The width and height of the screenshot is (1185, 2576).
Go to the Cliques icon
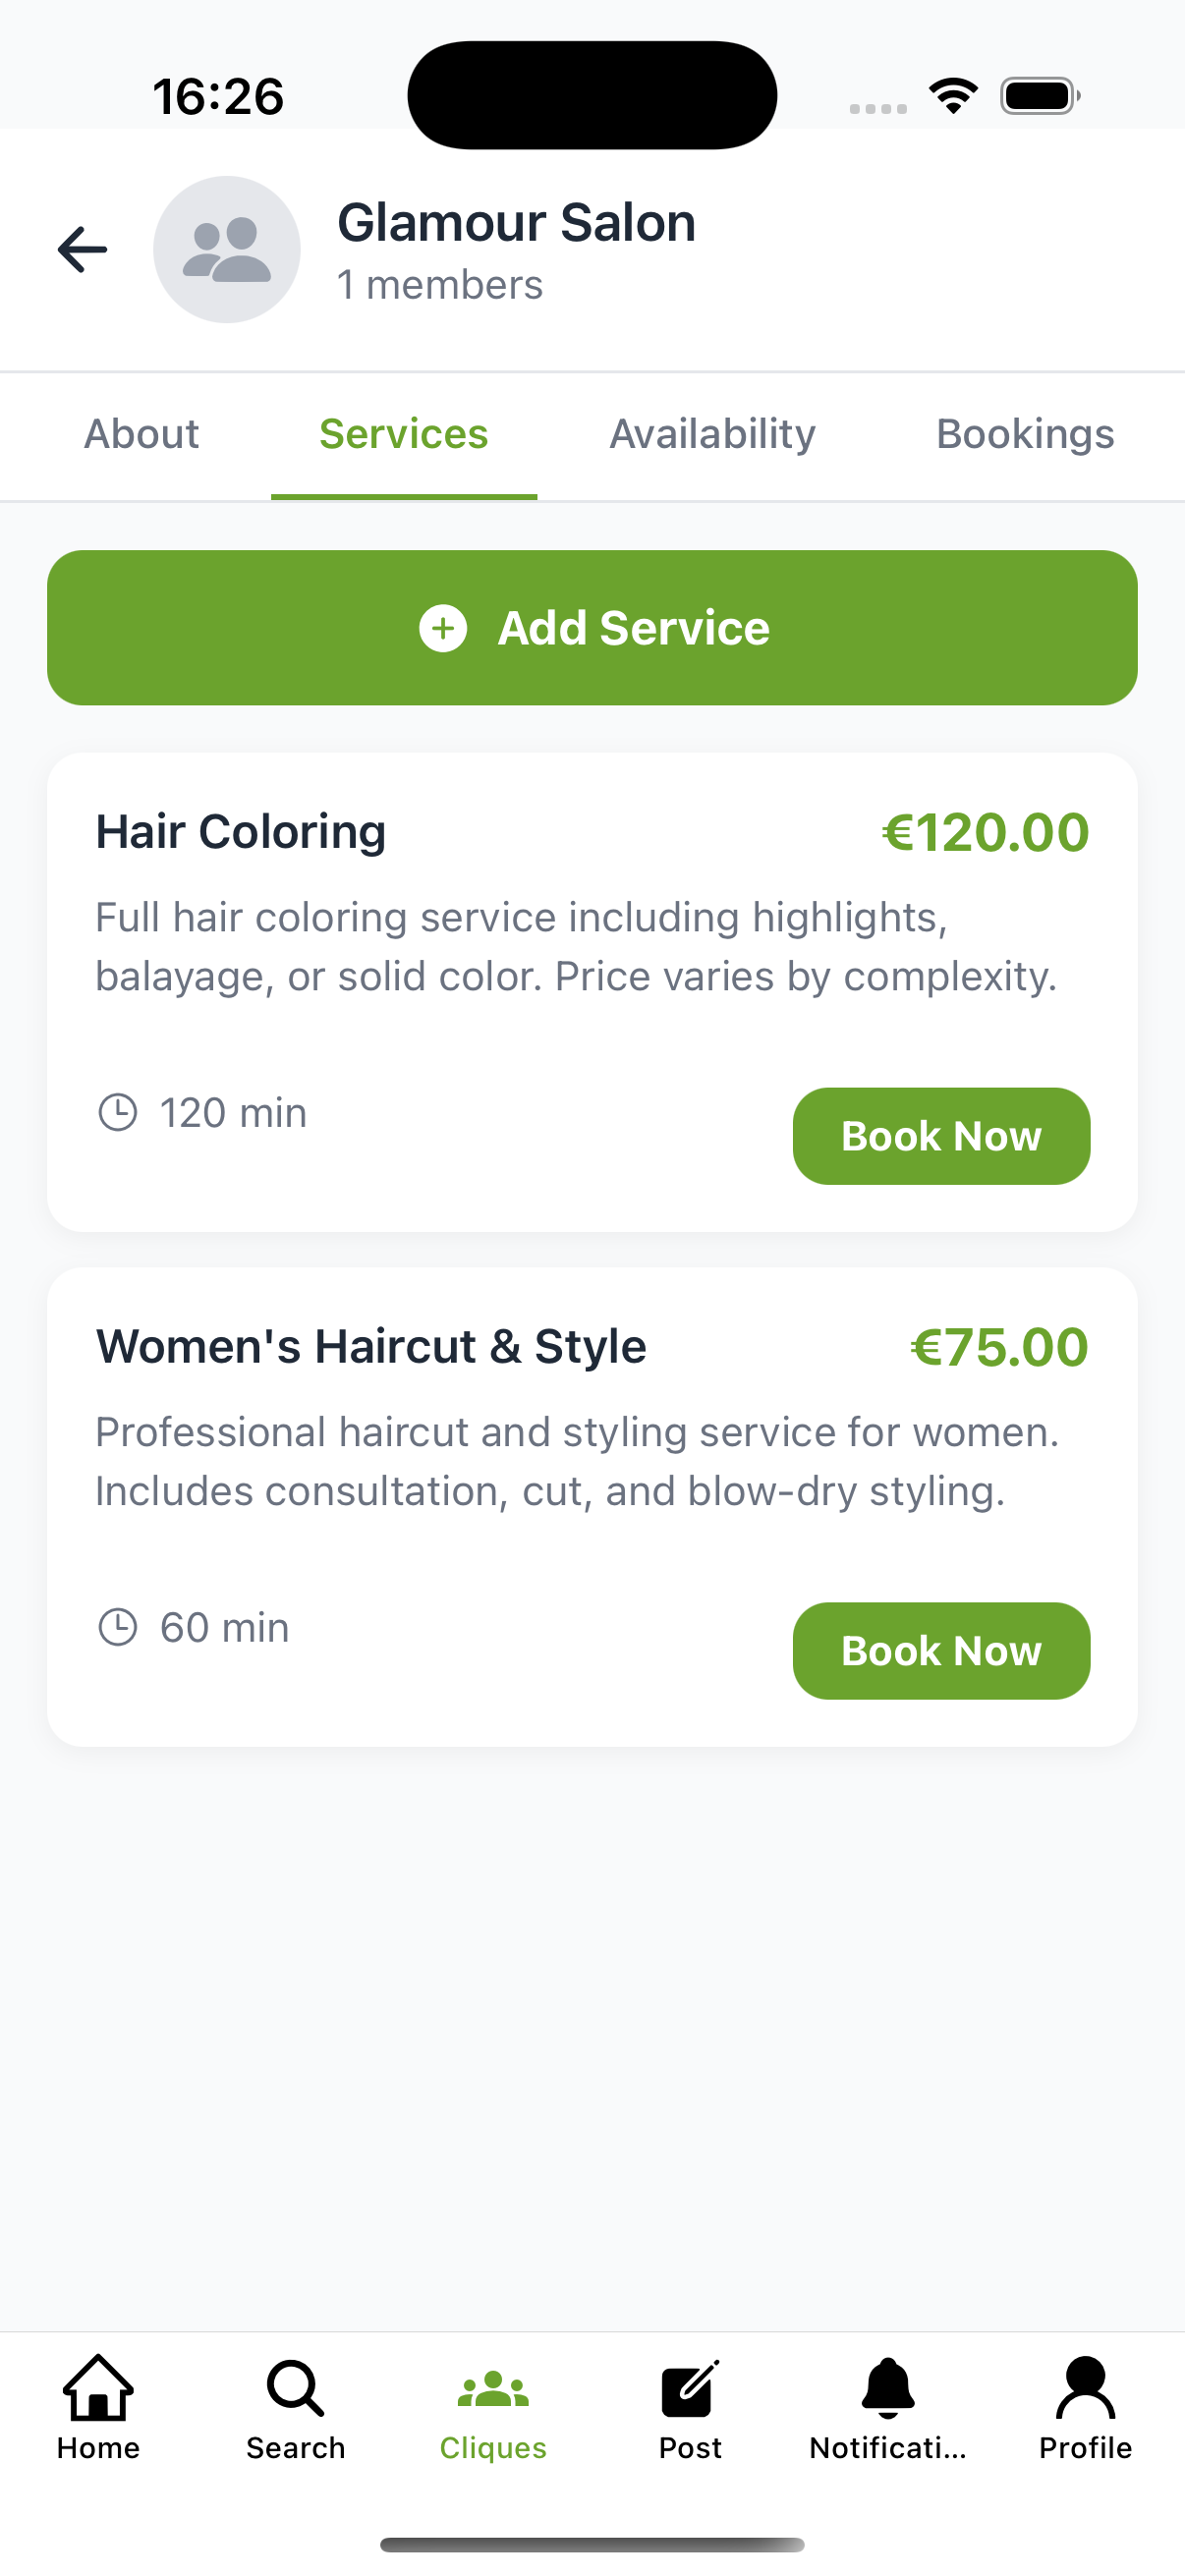pos(493,2389)
